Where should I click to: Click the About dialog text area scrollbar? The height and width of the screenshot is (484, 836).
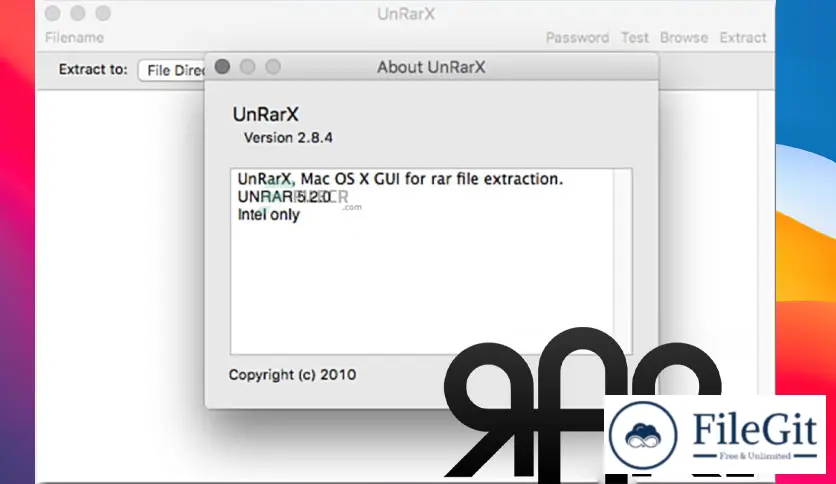(622, 261)
